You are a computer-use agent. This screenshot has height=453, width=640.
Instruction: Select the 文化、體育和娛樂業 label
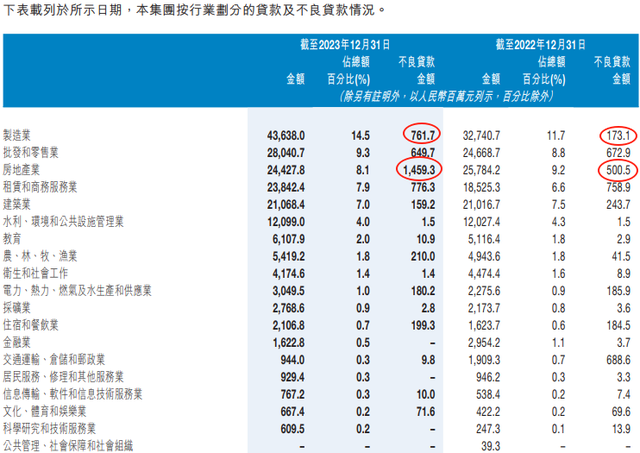coord(44,411)
